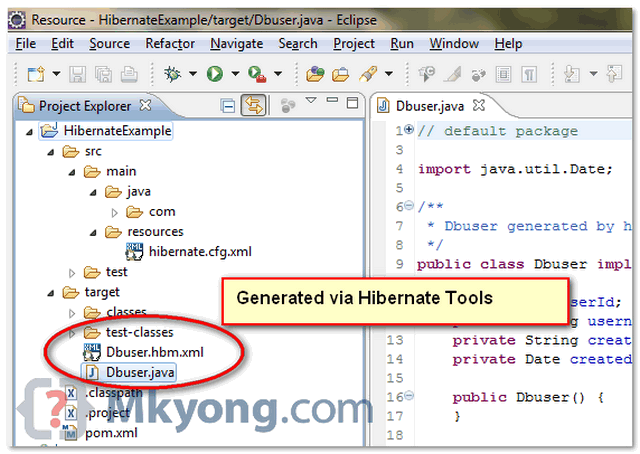
Task: Click the Toggle Mark Occurrences icon
Action: tap(453, 74)
